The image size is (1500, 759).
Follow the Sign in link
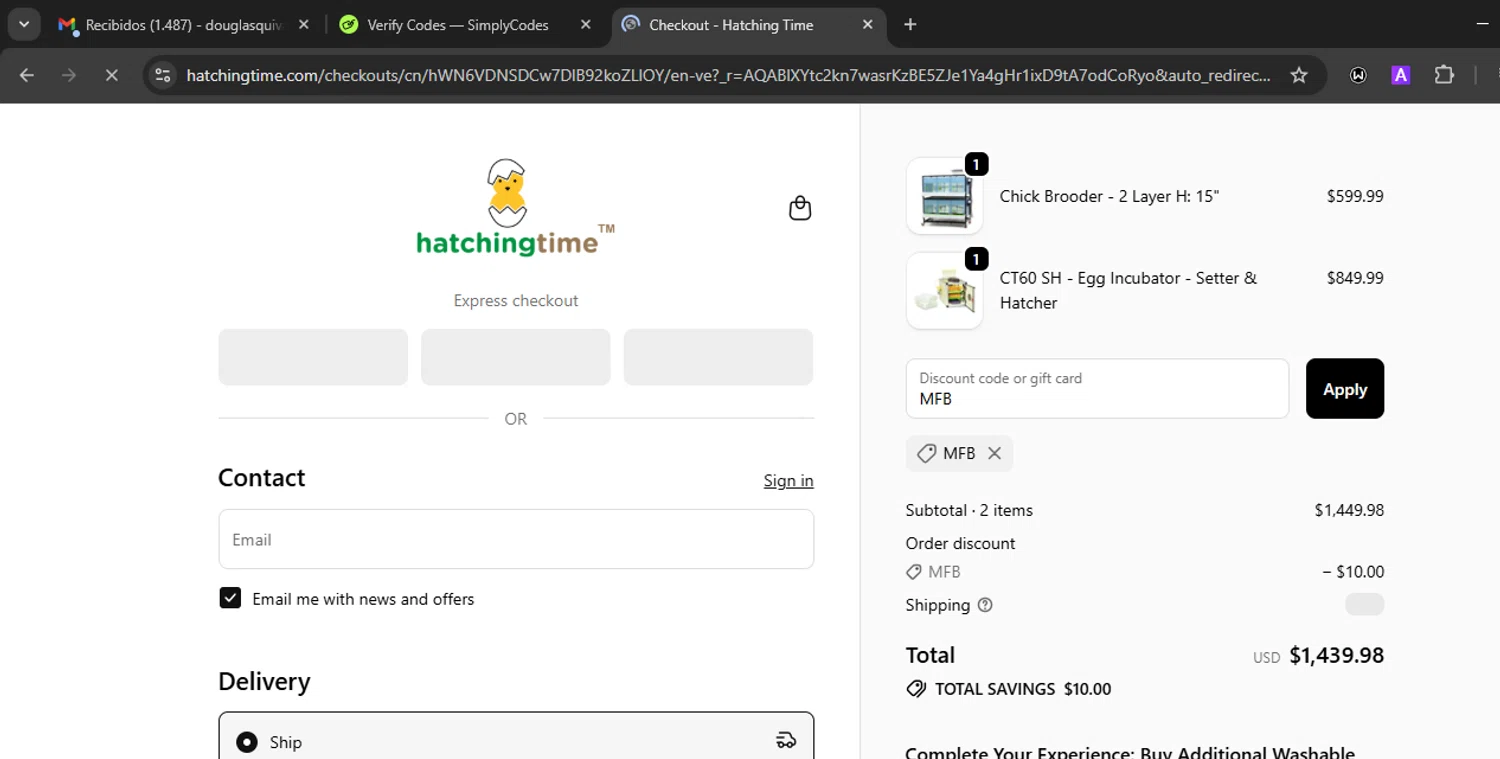click(789, 481)
